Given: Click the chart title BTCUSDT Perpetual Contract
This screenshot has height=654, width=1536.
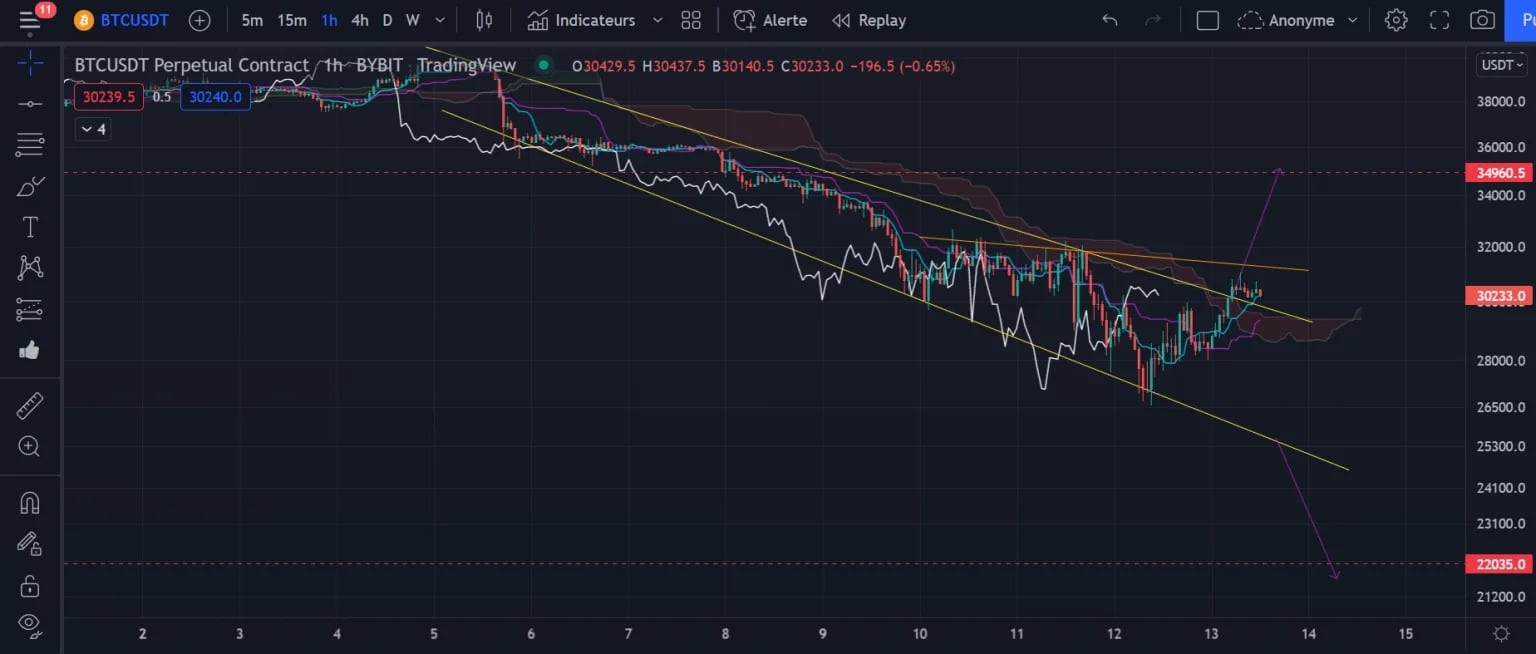Looking at the screenshot, I should [191, 65].
